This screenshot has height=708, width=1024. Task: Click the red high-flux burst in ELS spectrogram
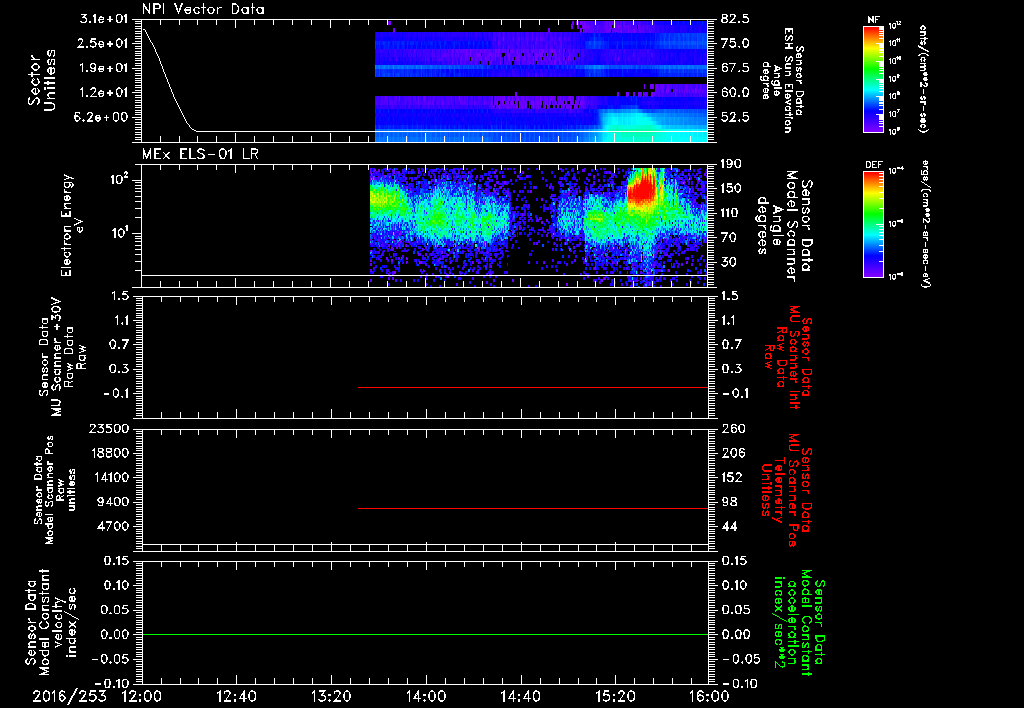pyautogui.click(x=641, y=187)
